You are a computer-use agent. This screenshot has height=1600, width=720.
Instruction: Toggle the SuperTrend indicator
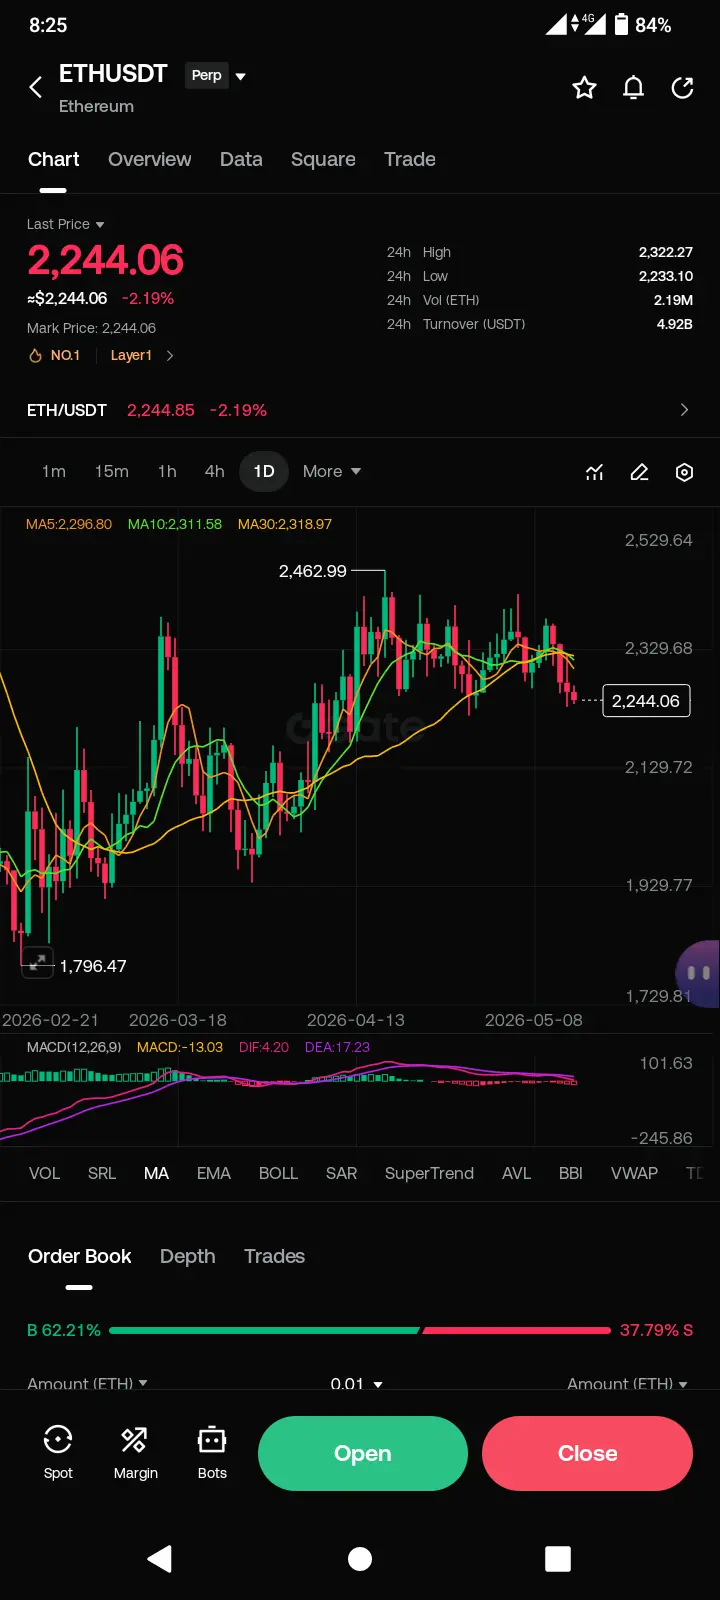point(429,1173)
